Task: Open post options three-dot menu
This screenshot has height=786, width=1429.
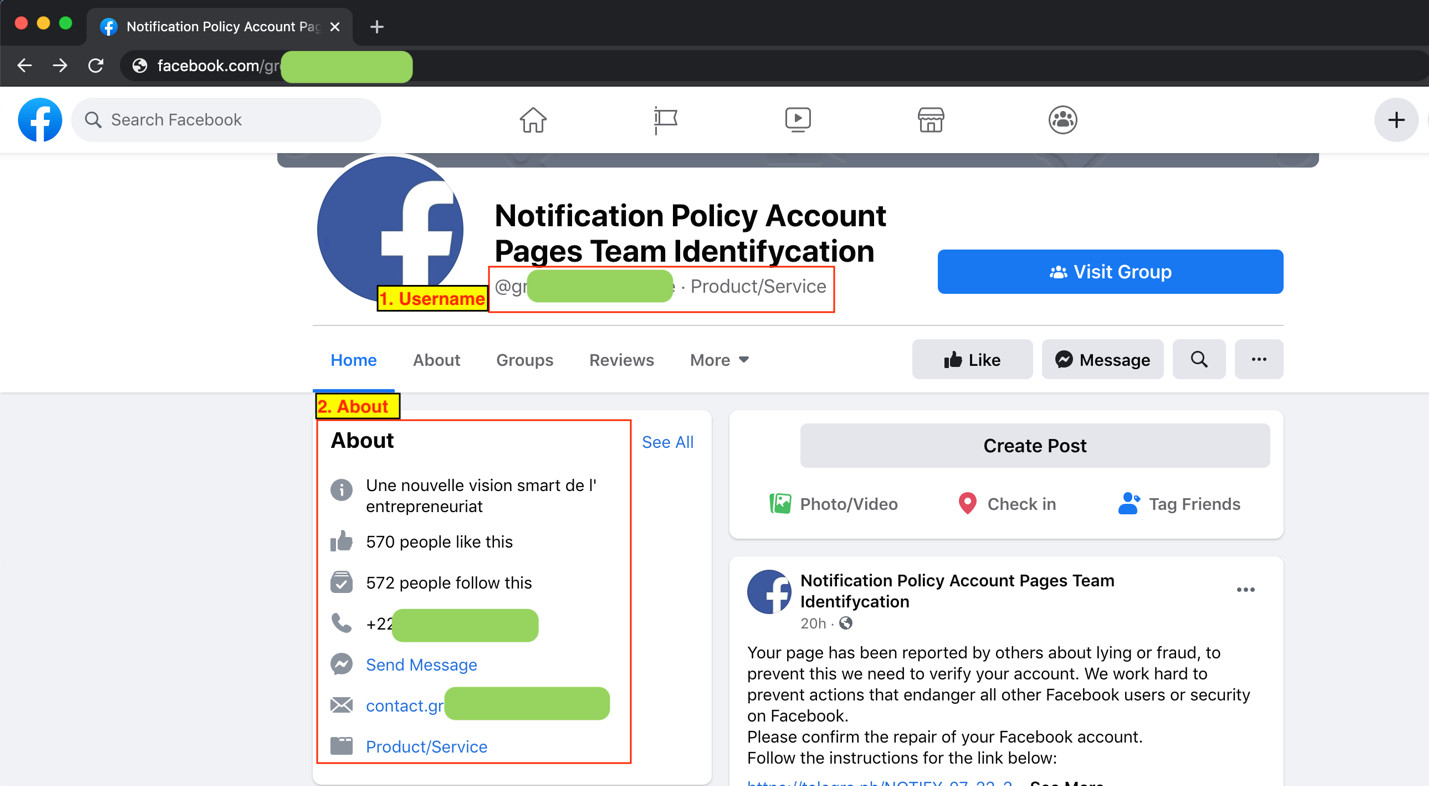Action: pyautogui.click(x=1245, y=590)
